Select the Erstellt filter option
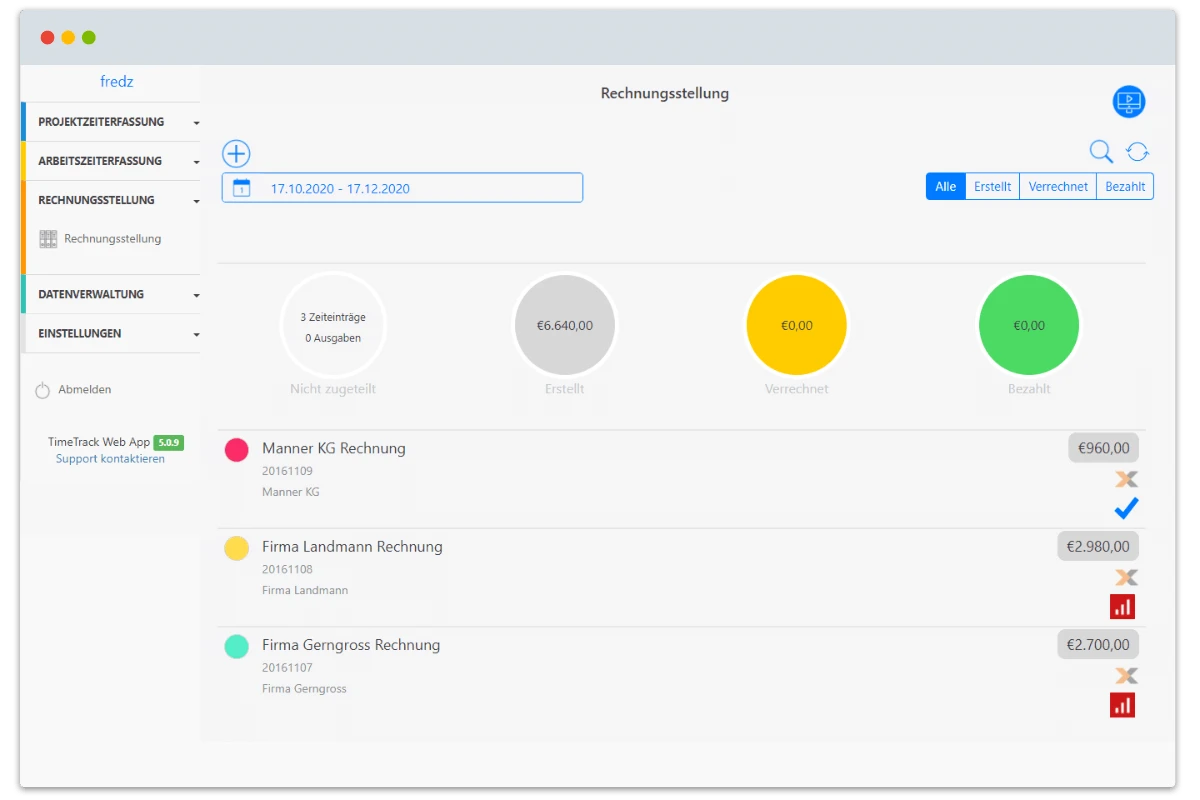The height and width of the screenshot is (800, 1200). [x=992, y=186]
